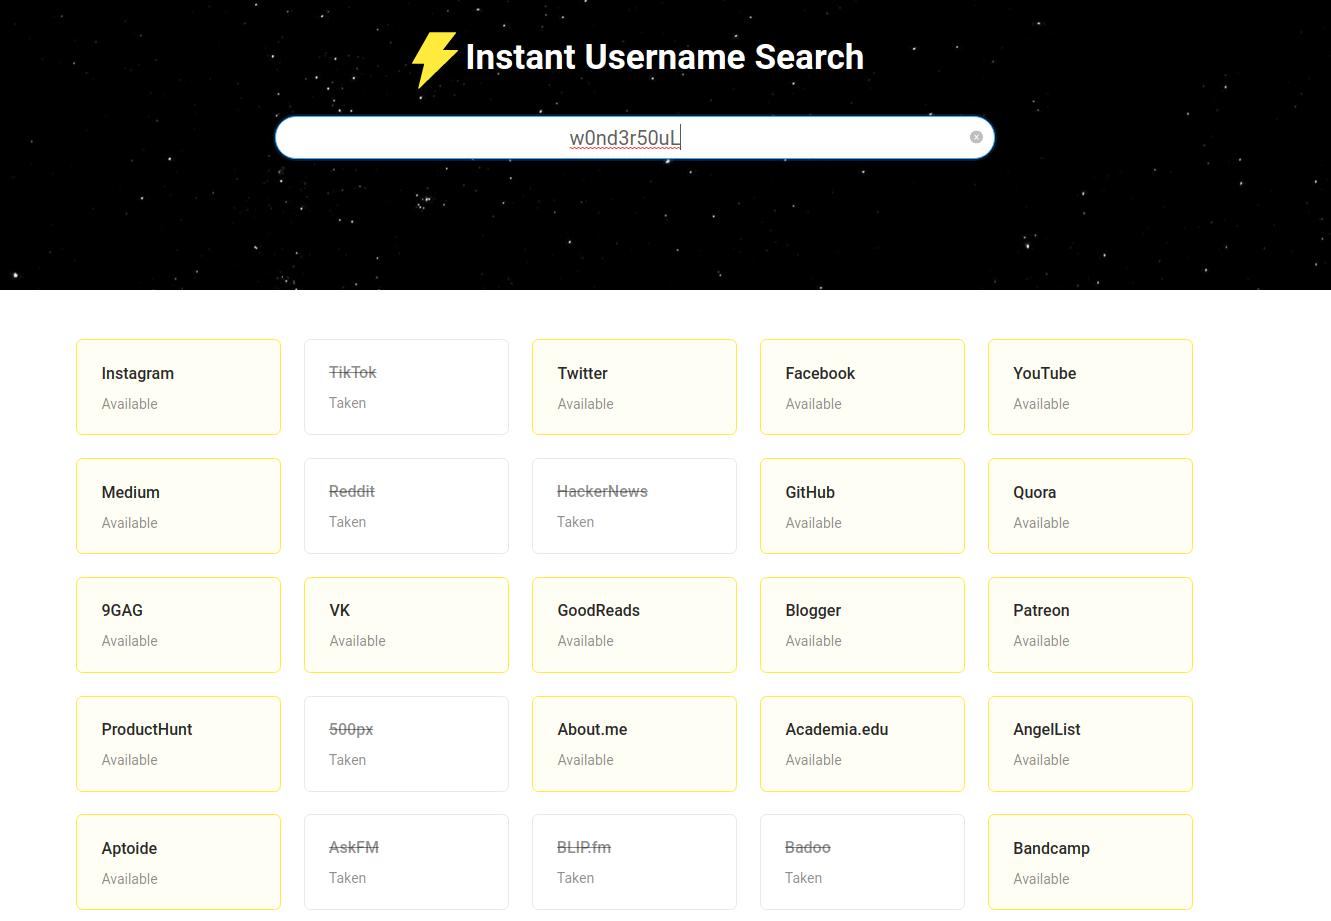The height and width of the screenshot is (921, 1331).
Task: Select the Medium card
Action: [178, 506]
